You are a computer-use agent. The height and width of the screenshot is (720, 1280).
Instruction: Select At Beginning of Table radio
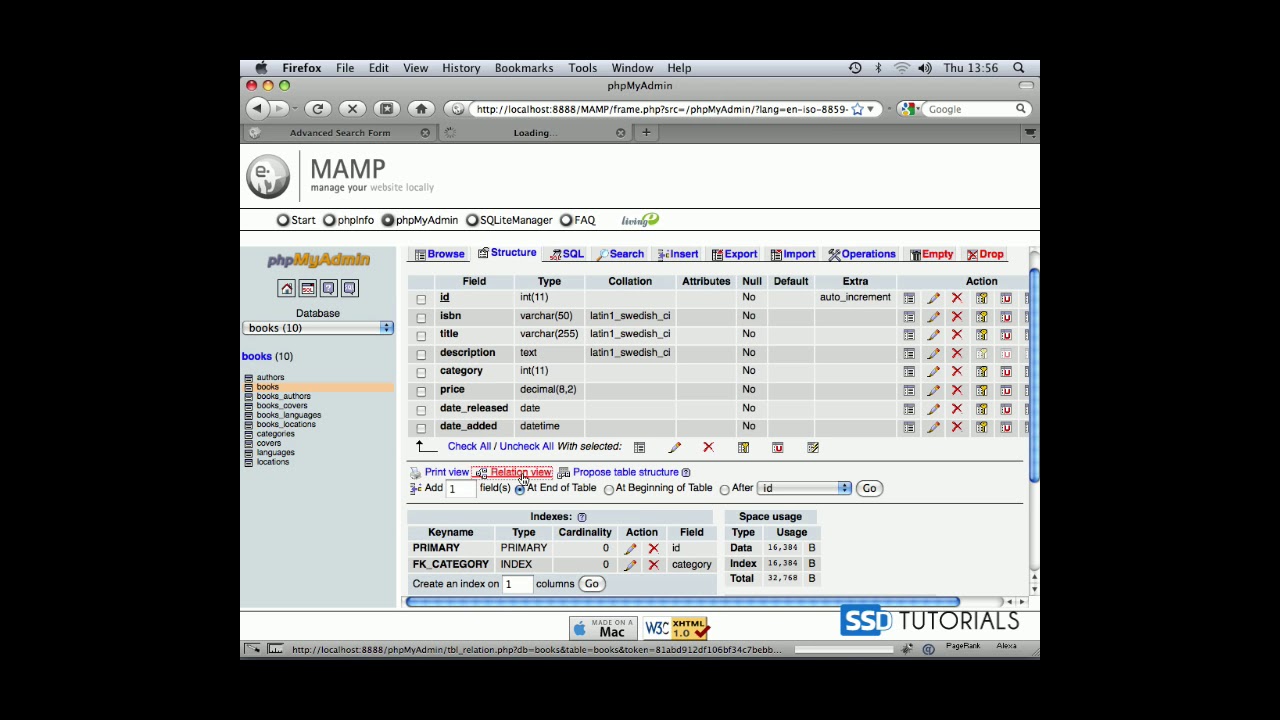coord(609,489)
